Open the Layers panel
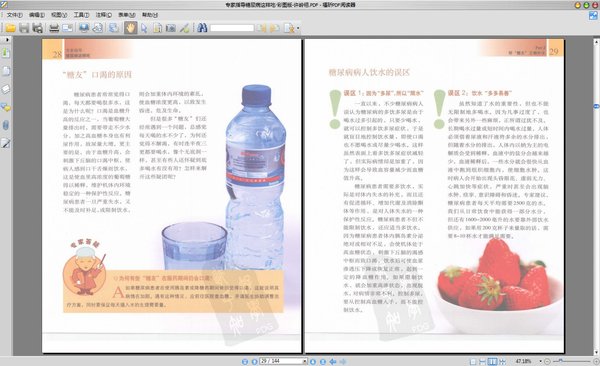This screenshot has width=600, height=366. (x=6, y=89)
